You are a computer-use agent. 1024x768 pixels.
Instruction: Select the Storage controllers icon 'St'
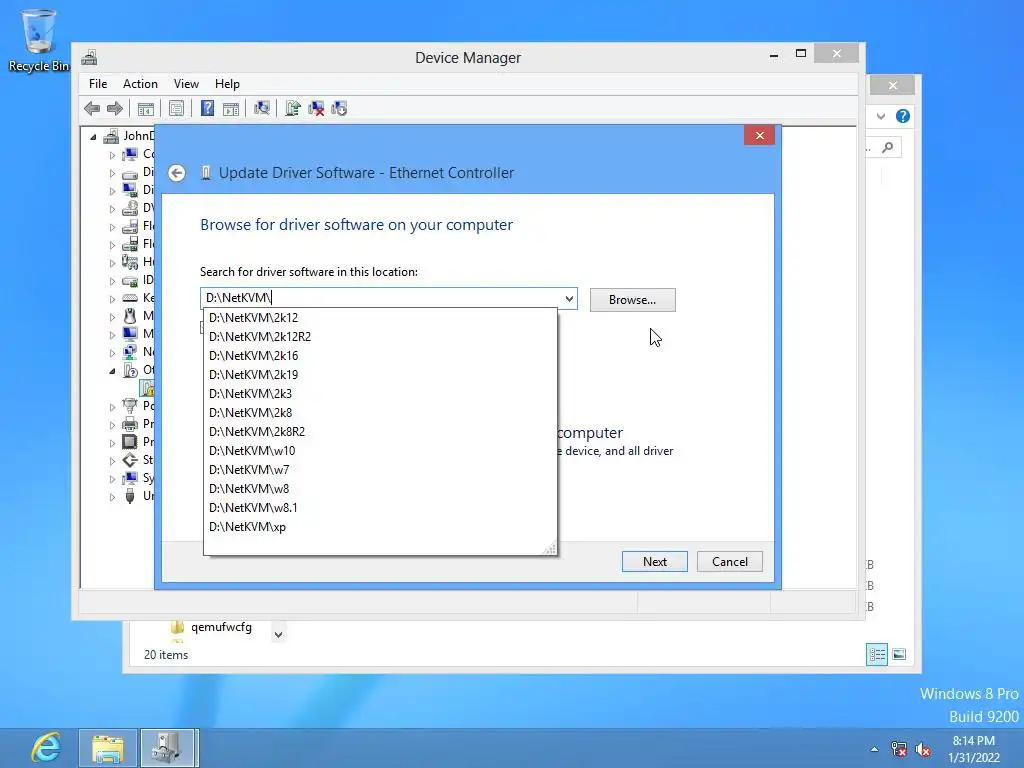[x=130, y=460]
